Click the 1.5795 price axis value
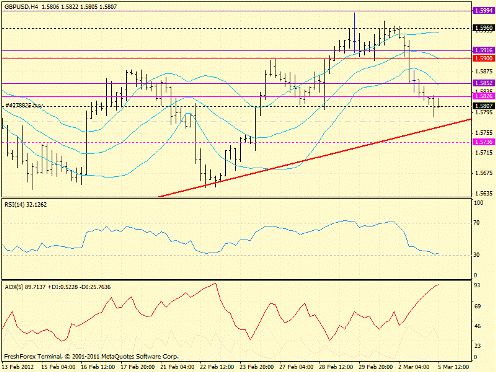 [x=484, y=112]
